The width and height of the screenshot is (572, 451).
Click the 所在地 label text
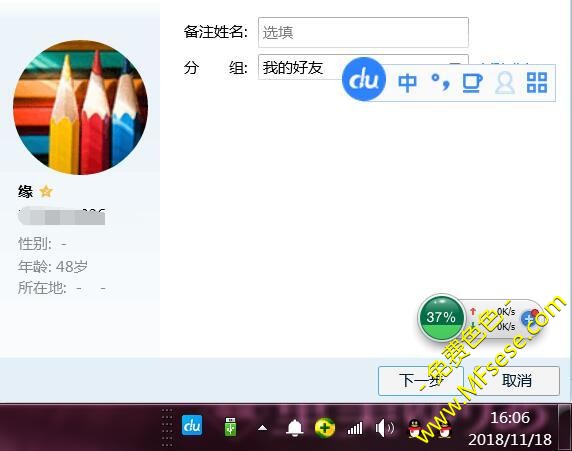tap(42, 288)
